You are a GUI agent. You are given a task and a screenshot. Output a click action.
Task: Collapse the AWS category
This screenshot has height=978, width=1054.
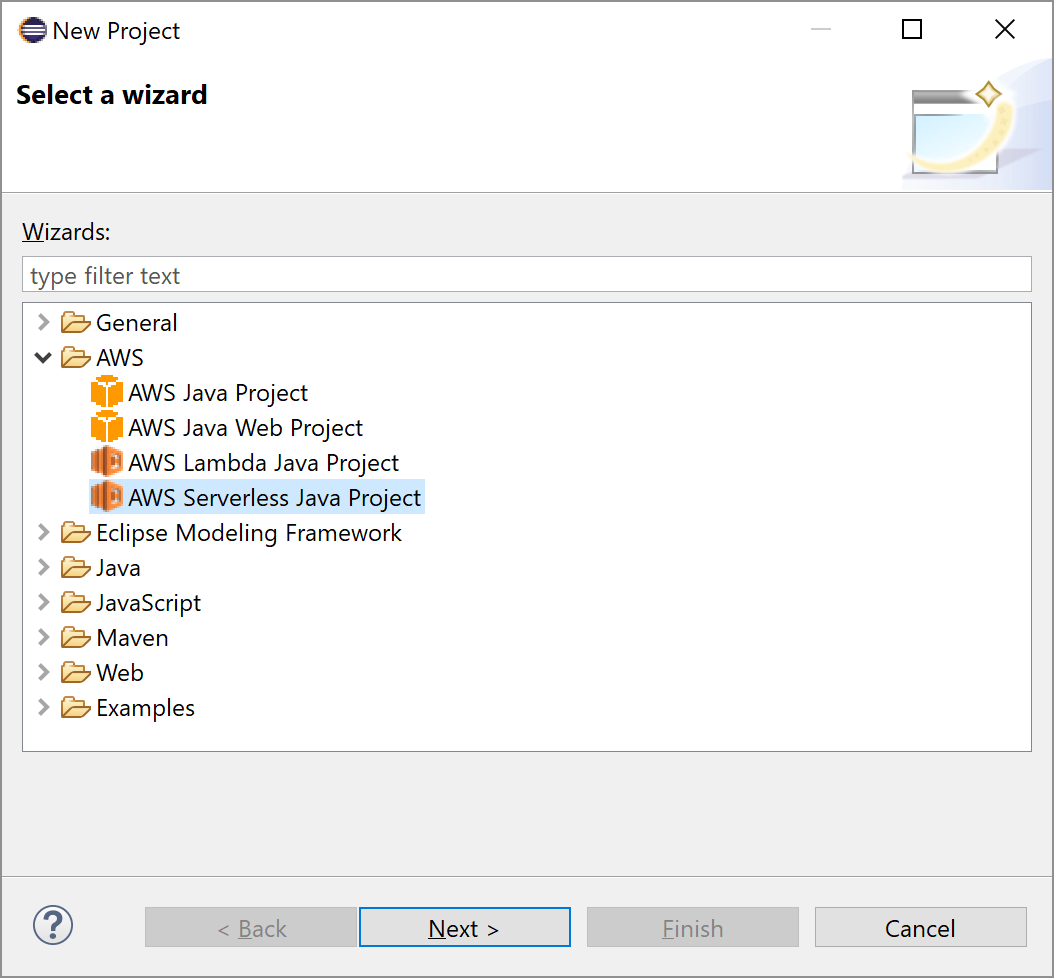pyautogui.click(x=43, y=358)
